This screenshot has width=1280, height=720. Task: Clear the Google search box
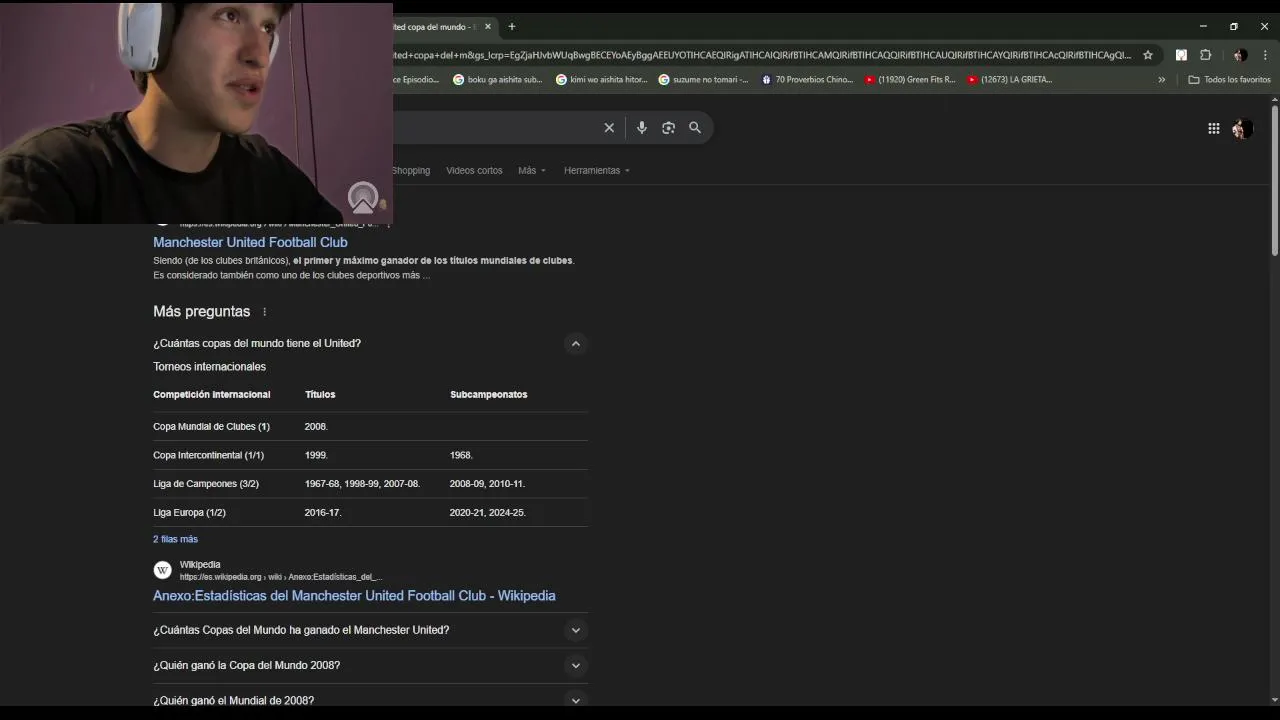[x=609, y=128]
